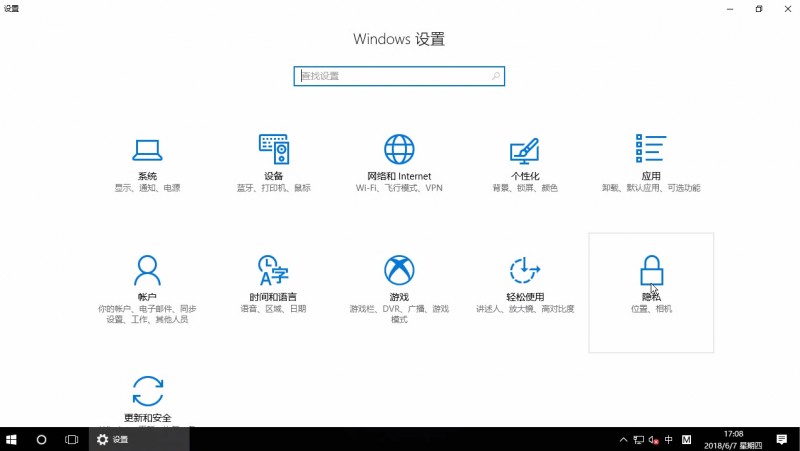Select the 设置 taskbar button

(139, 439)
